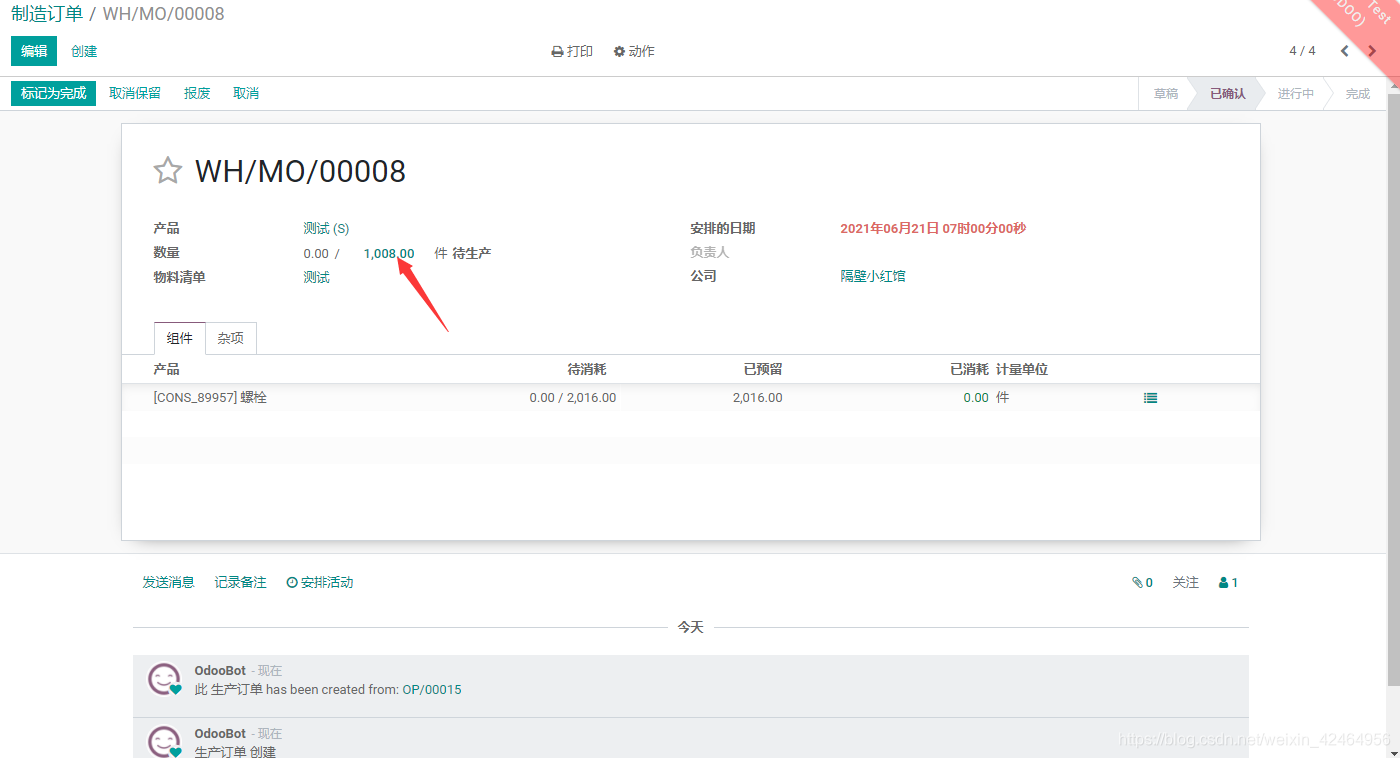
Task: Open the 动作 action menu
Action: pos(634,51)
